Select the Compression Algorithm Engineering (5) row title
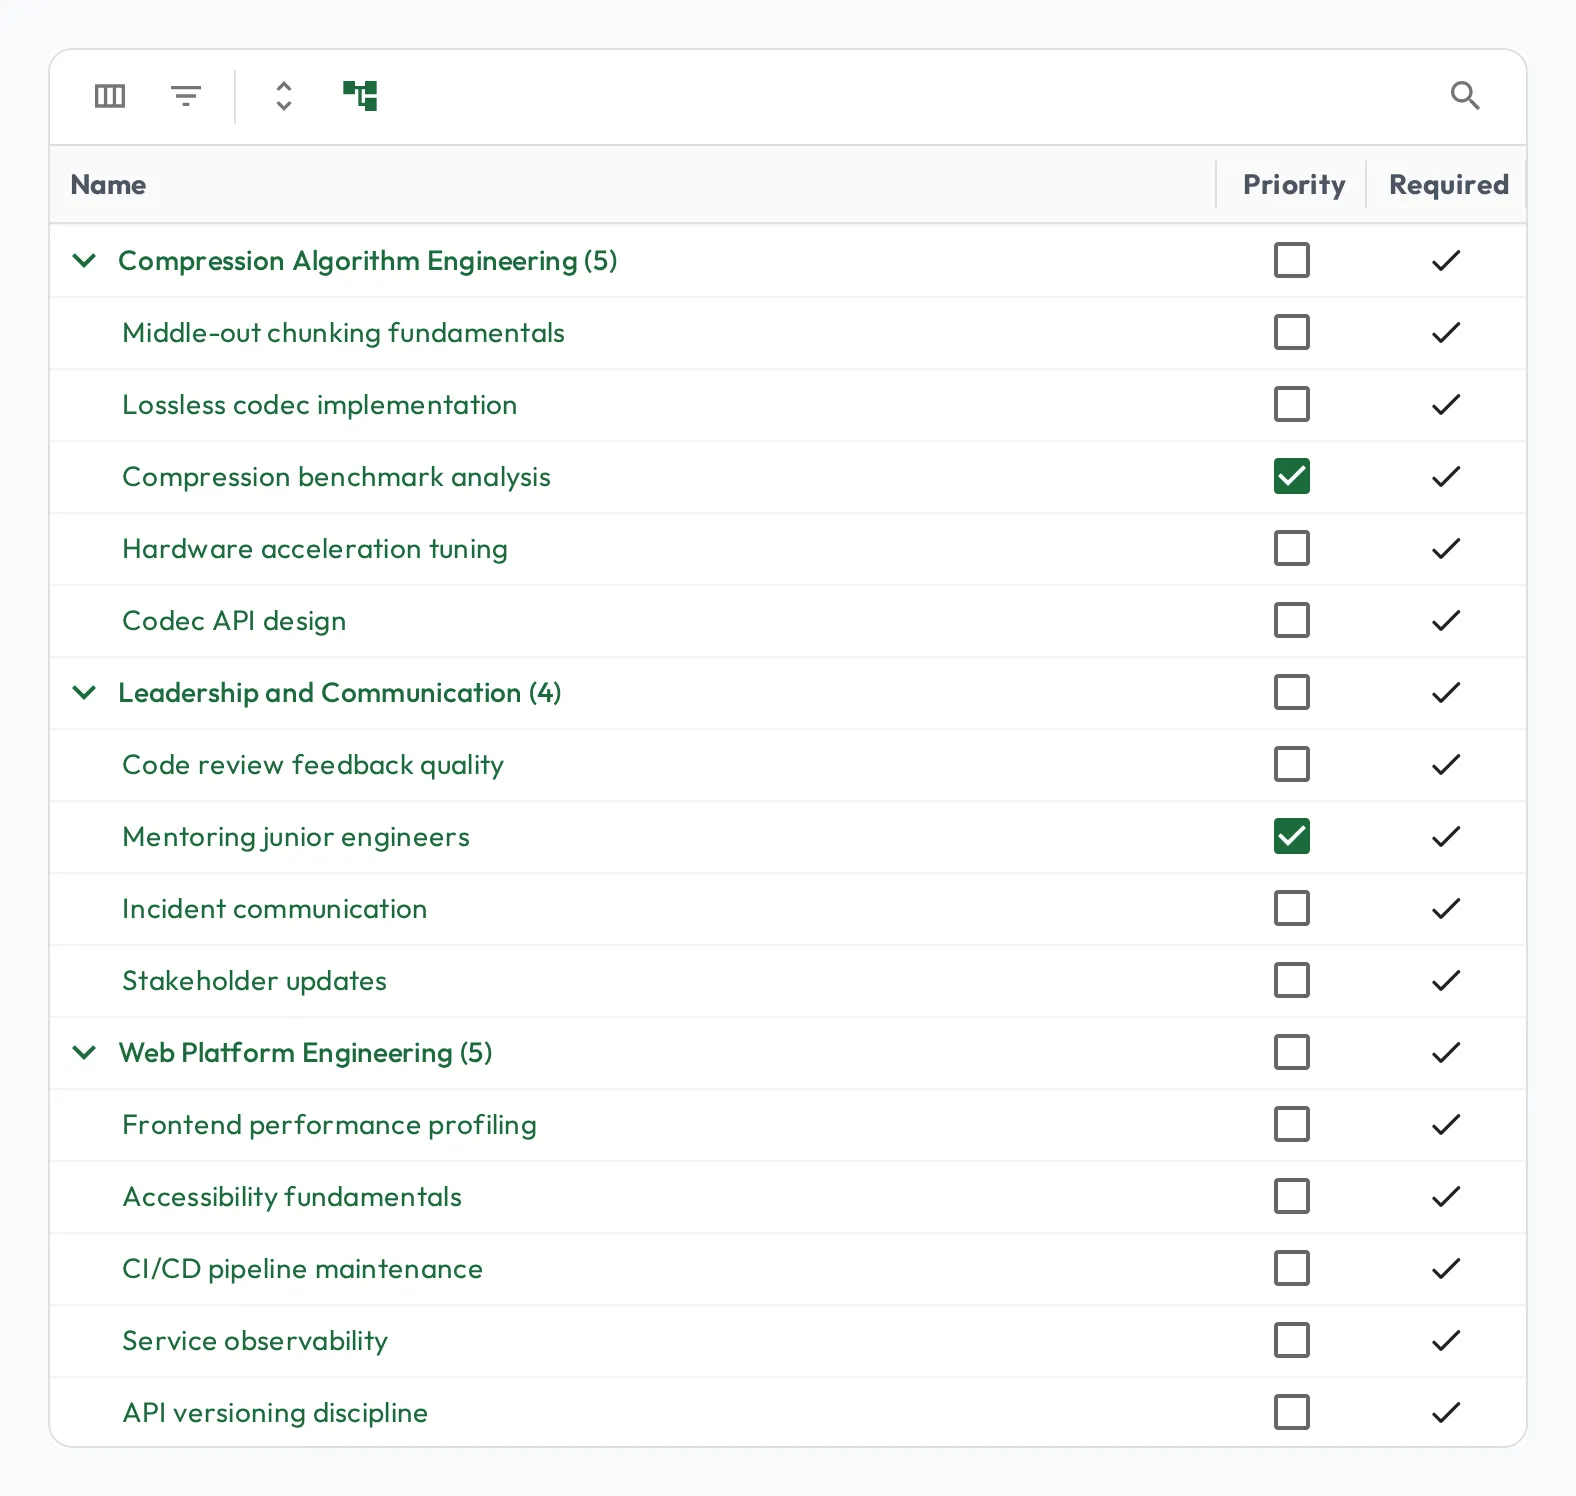The image size is (1576, 1496). pyautogui.click(x=367, y=261)
